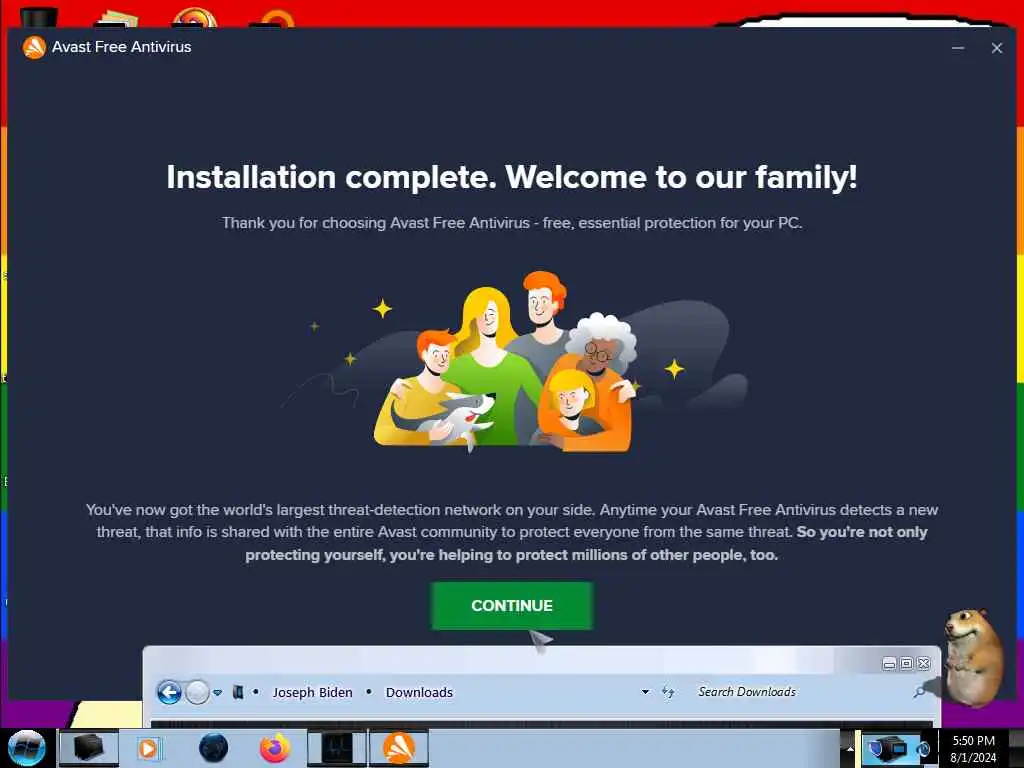Launch the media player from taskbar
Viewport: 1024px width, 768px height.
click(148, 748)
